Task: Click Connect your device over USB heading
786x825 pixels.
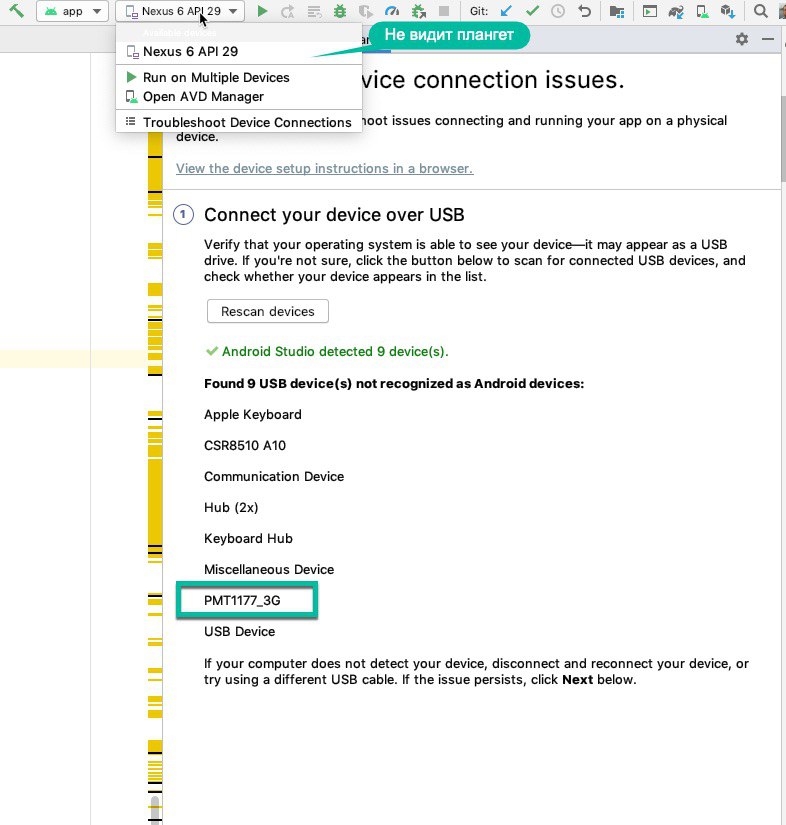Action: coord(334,215)
